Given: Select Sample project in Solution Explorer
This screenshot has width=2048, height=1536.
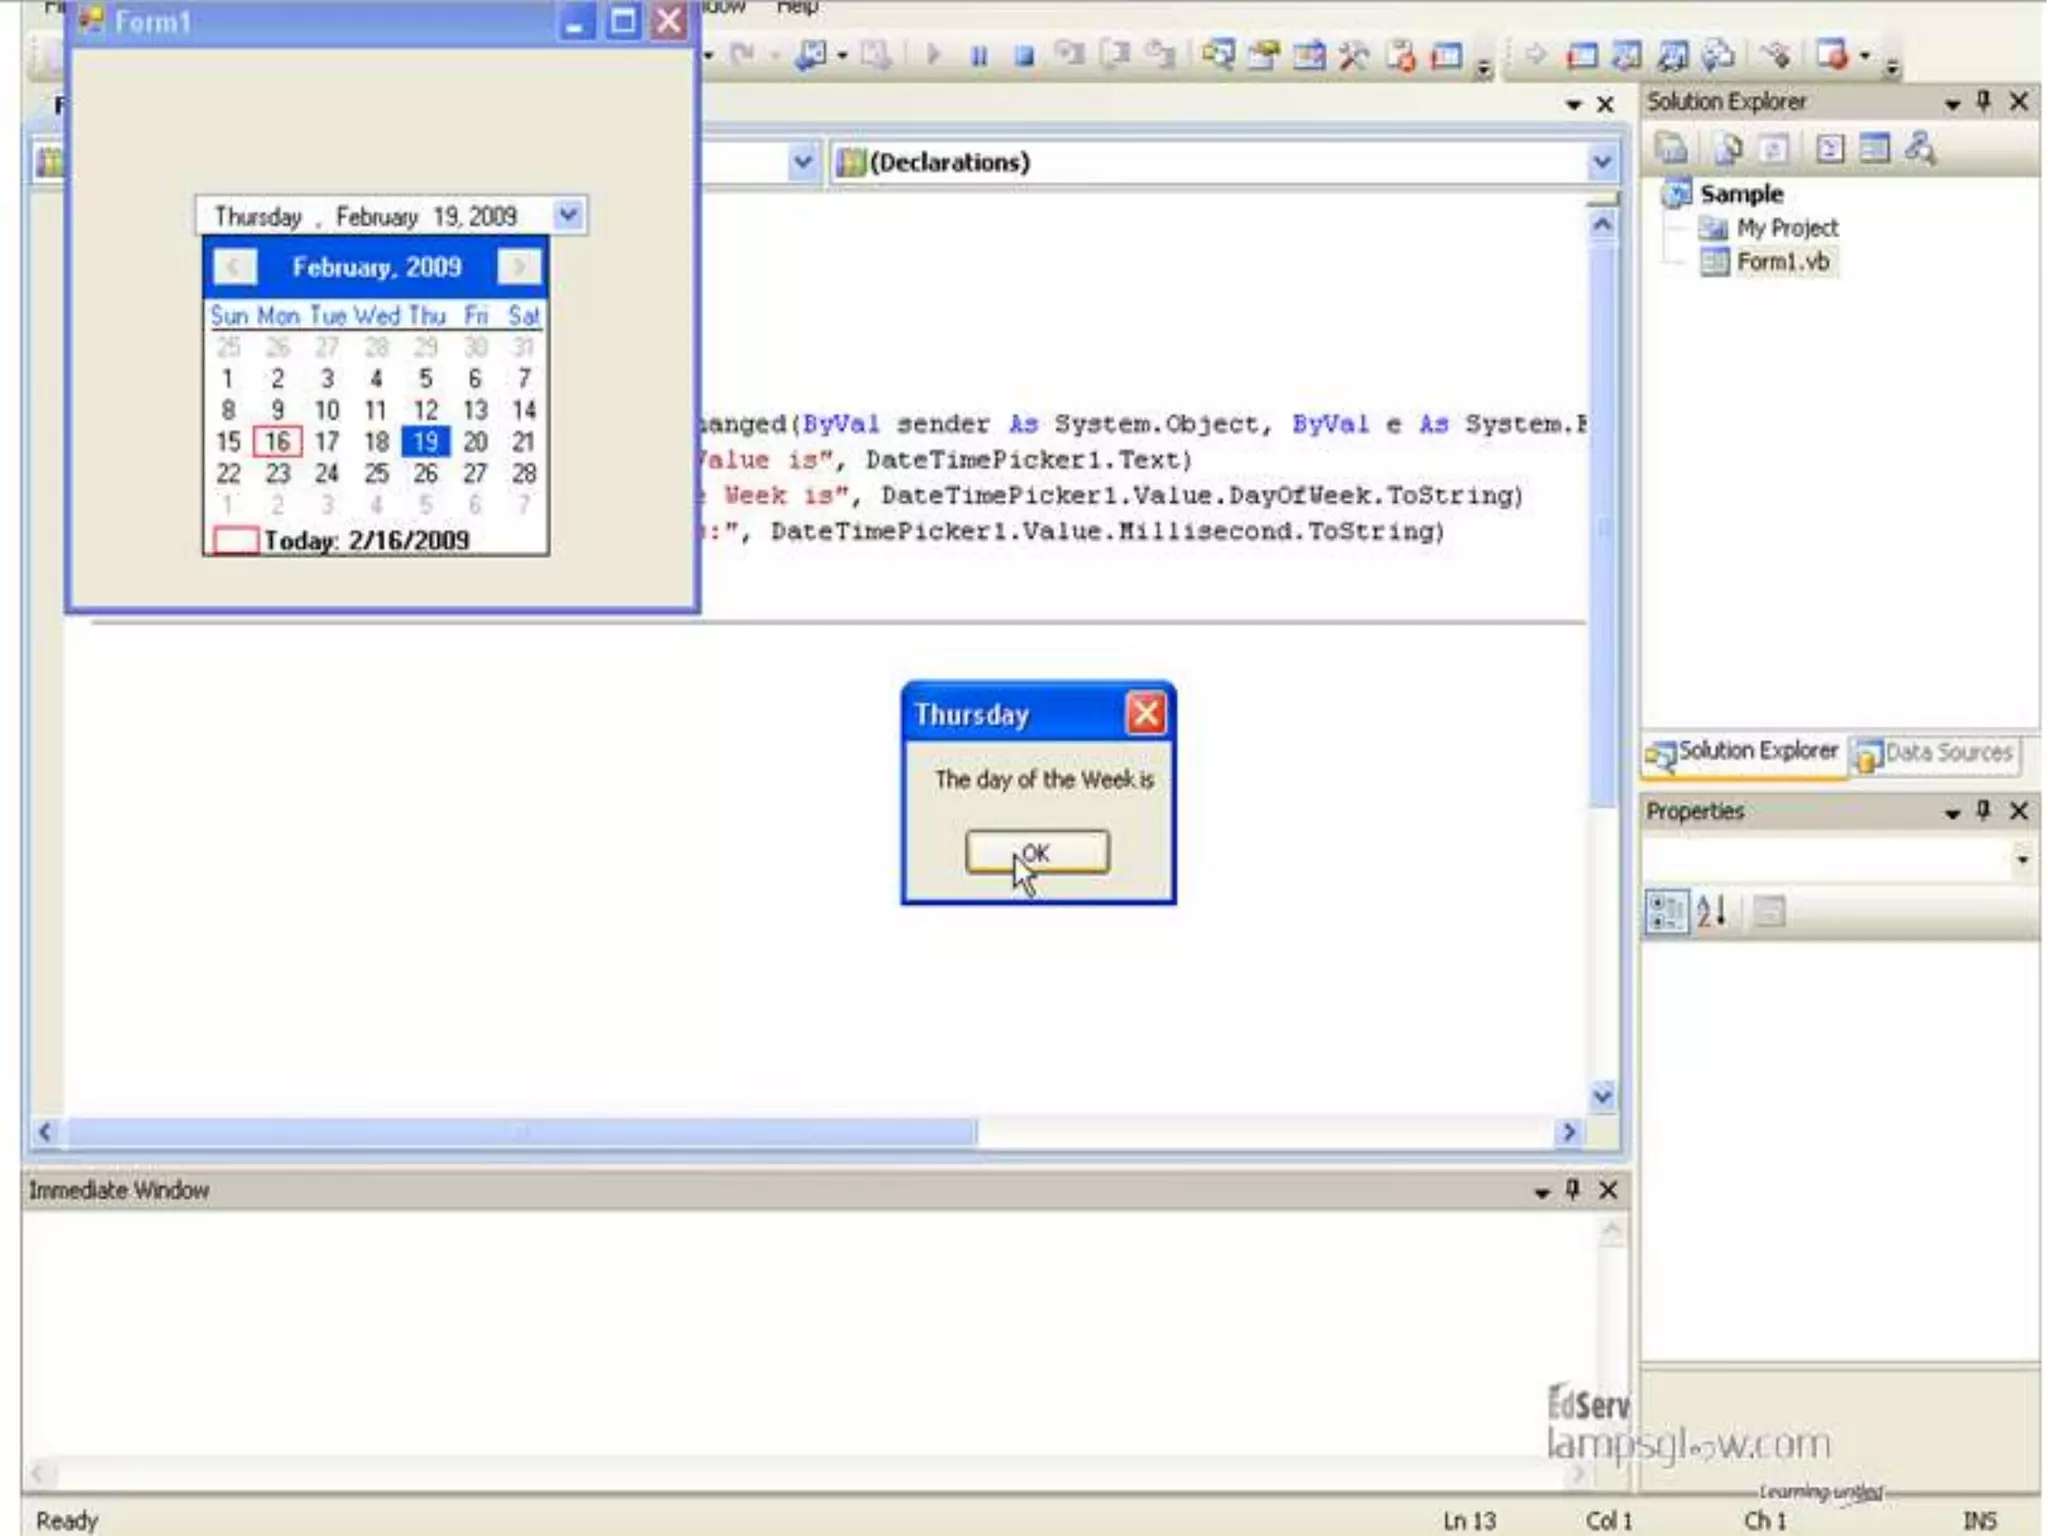Looking at the screenshot, I should pos(1741,194).
